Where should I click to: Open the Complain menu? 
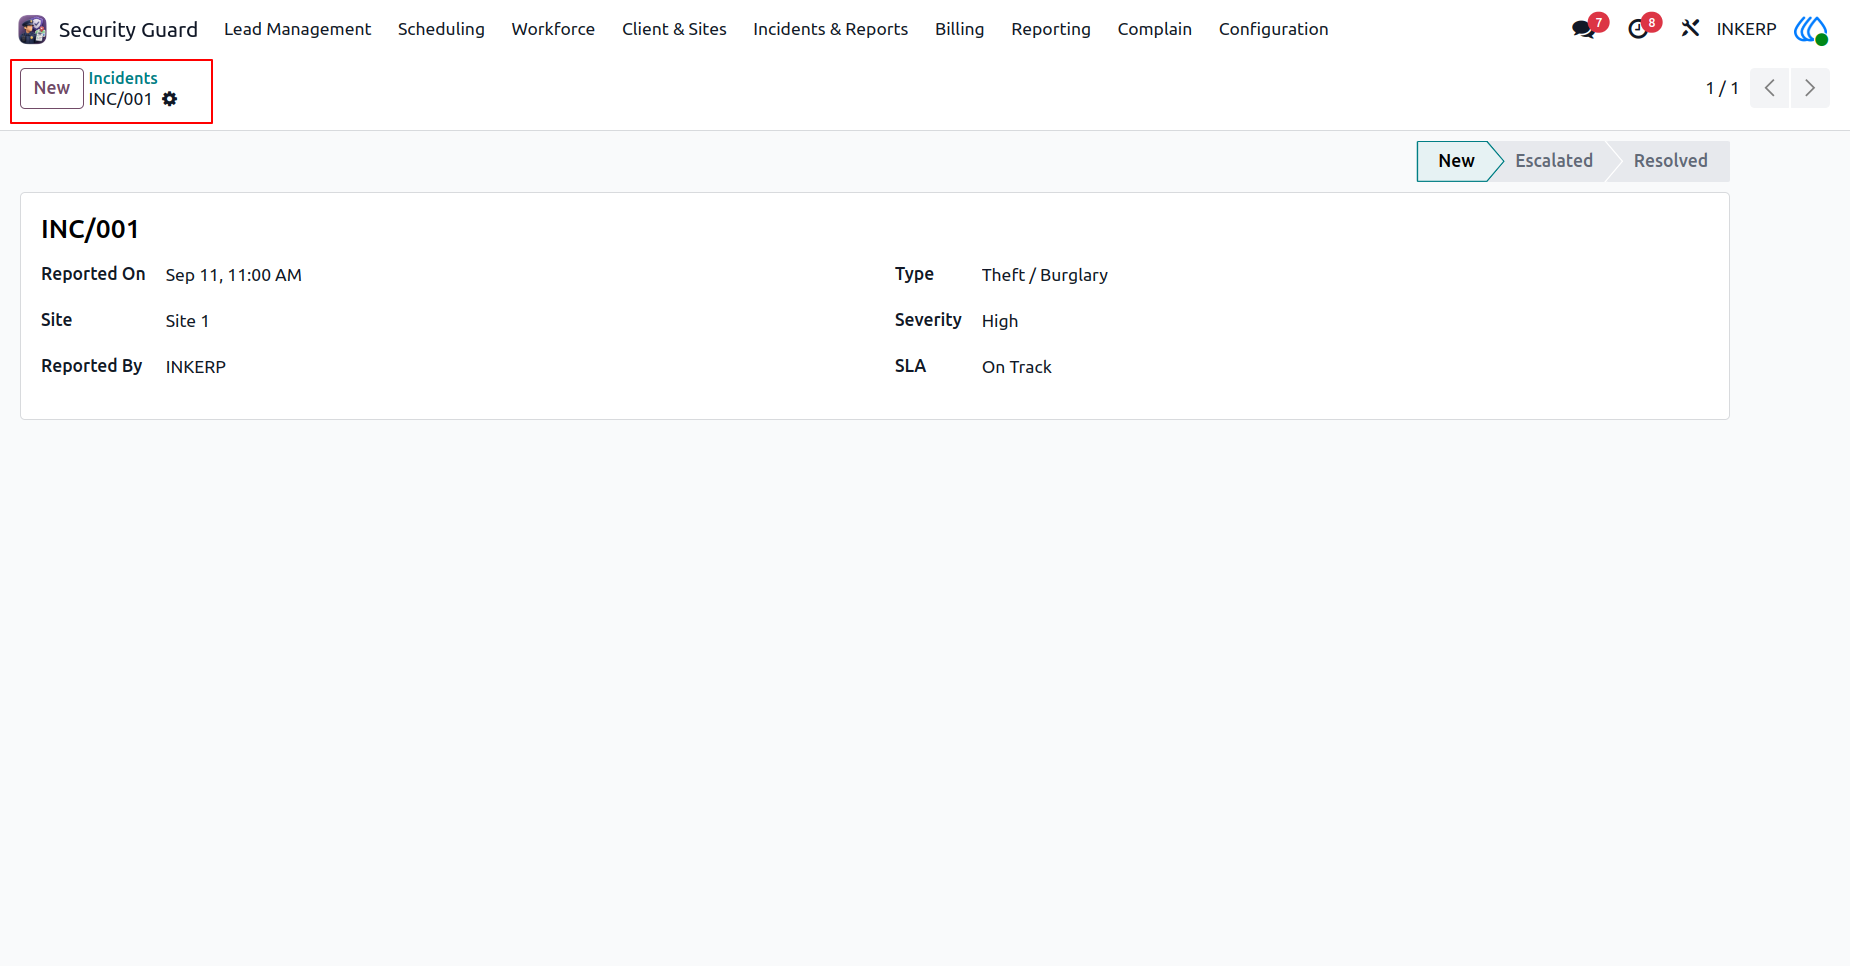coord(1155,29)
